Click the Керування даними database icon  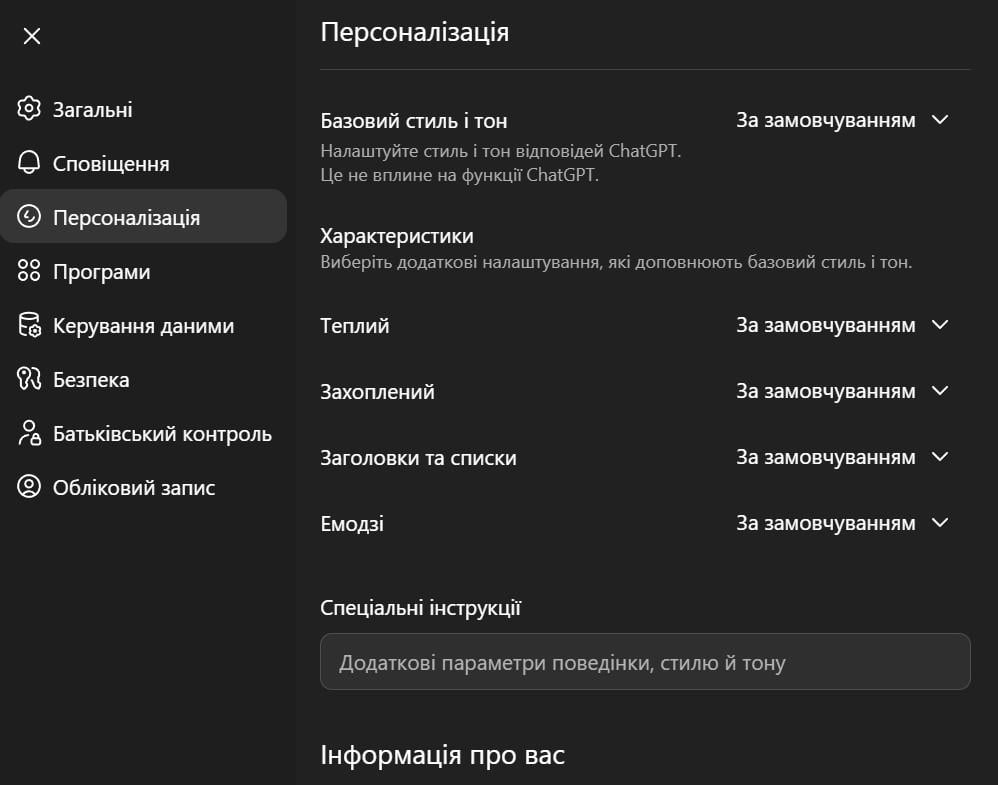28,324
